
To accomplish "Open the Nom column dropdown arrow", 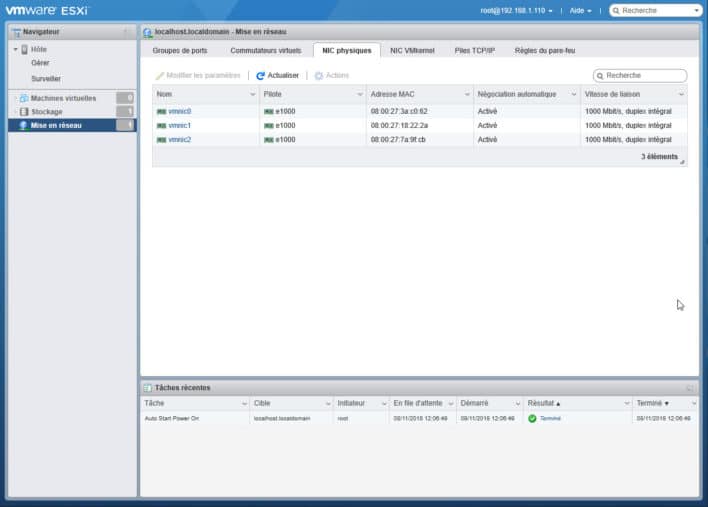I will 251,94.
